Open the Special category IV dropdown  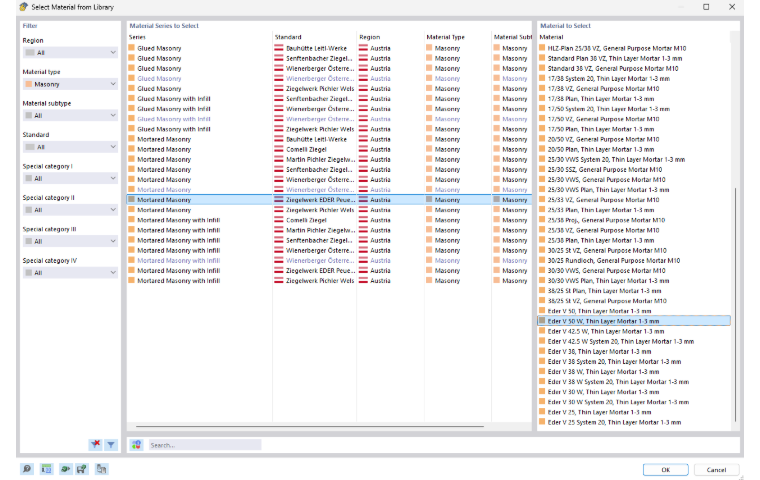click(70, 272)
